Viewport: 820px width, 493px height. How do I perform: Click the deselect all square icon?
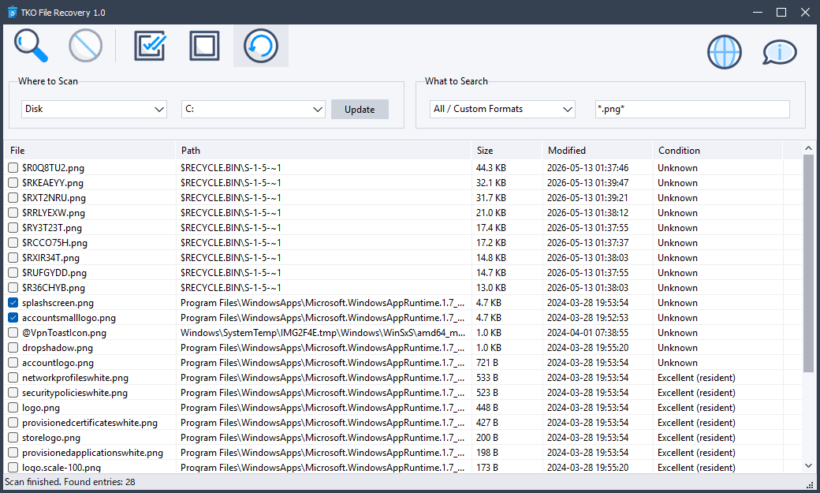[x=204, y=46]
